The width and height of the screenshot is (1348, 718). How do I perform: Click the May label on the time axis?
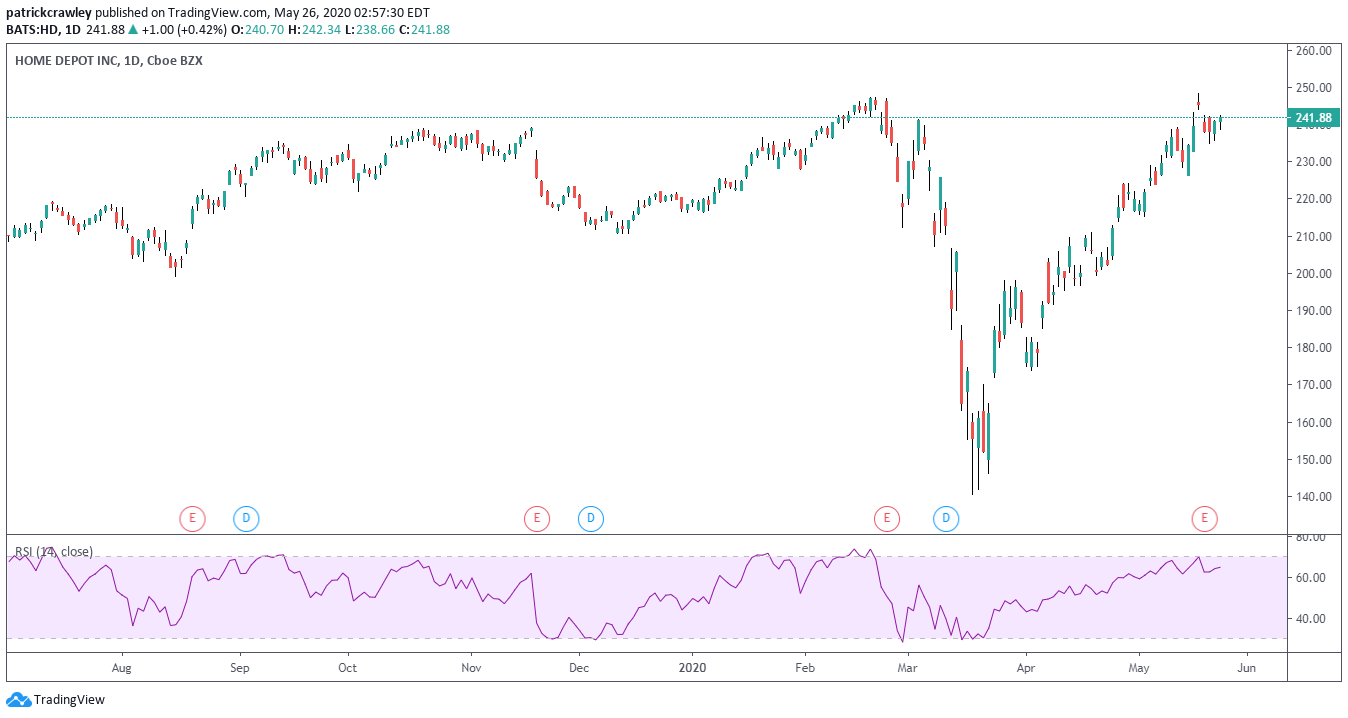pyautogui.click(x=1139, y=666)
